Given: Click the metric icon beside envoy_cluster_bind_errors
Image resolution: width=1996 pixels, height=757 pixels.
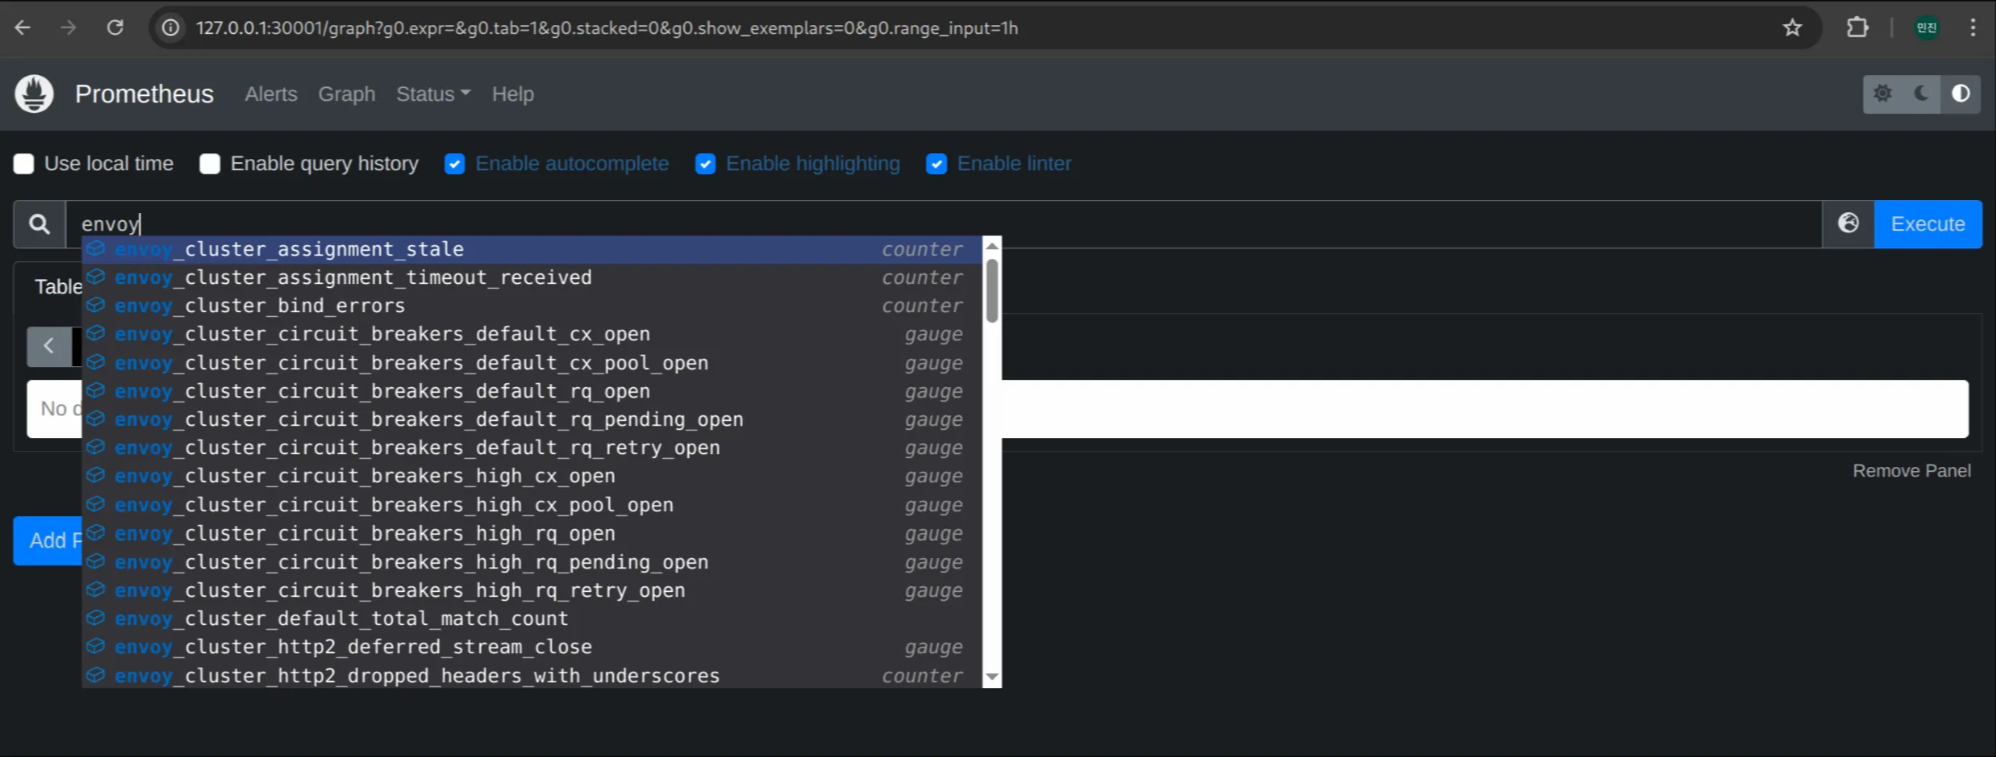Looking at the screenshot, I should (x=96, y=305).
